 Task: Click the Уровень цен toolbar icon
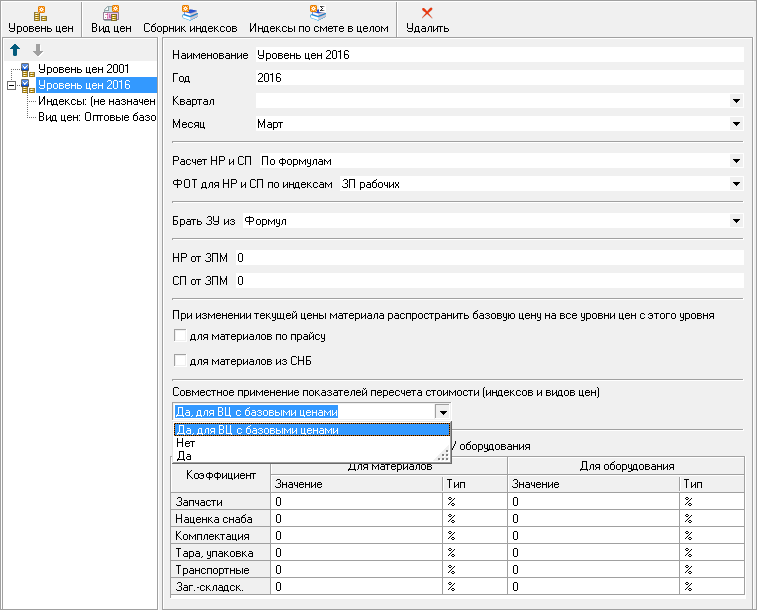click(x=41, y=14)
